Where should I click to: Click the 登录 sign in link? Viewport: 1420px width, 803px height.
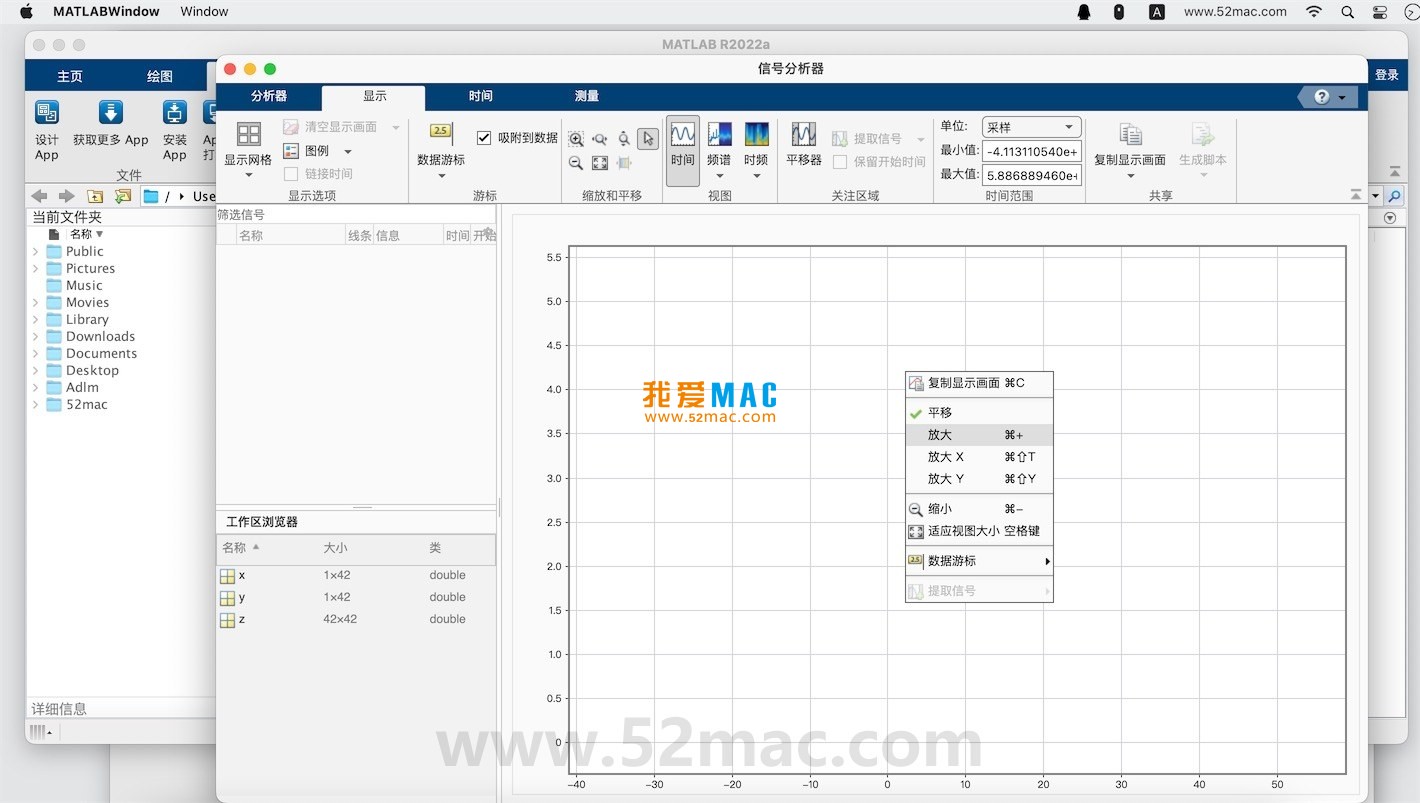tap(1387, 75)
